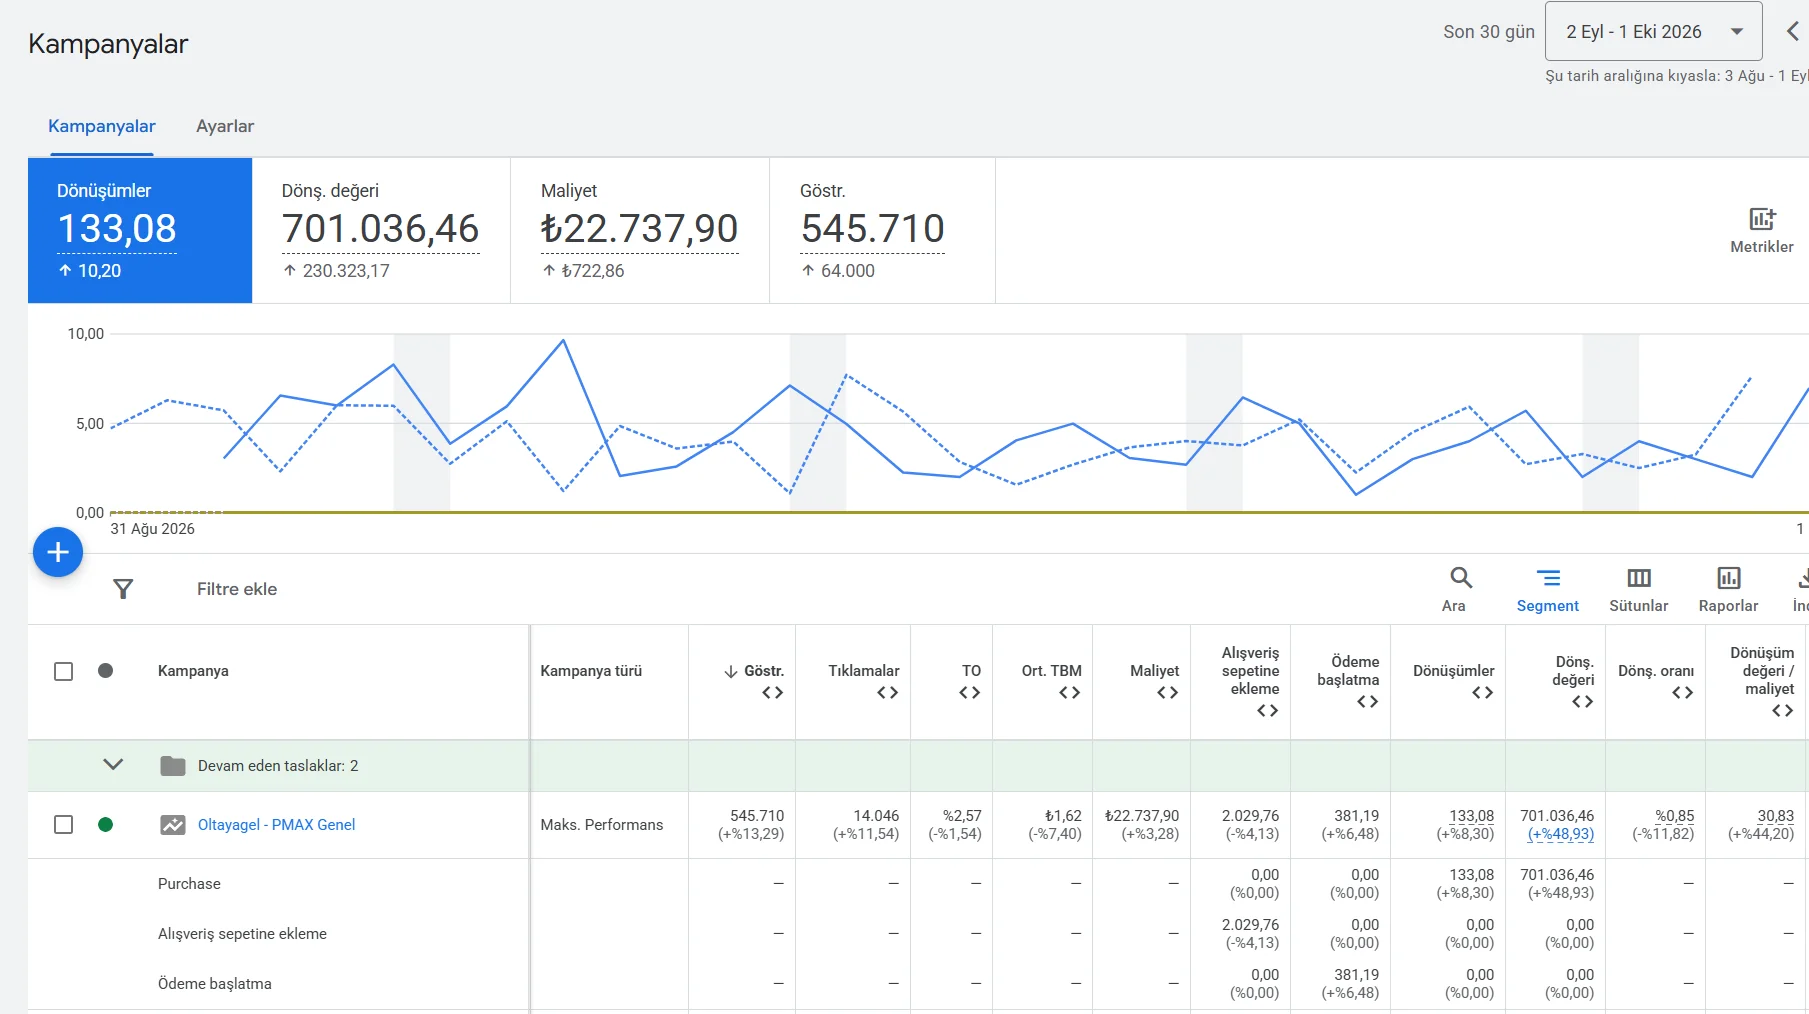This screenshot has width=1809, height=1014.
Task: Select the Maliyet metric card
Action: coord(640,230)
